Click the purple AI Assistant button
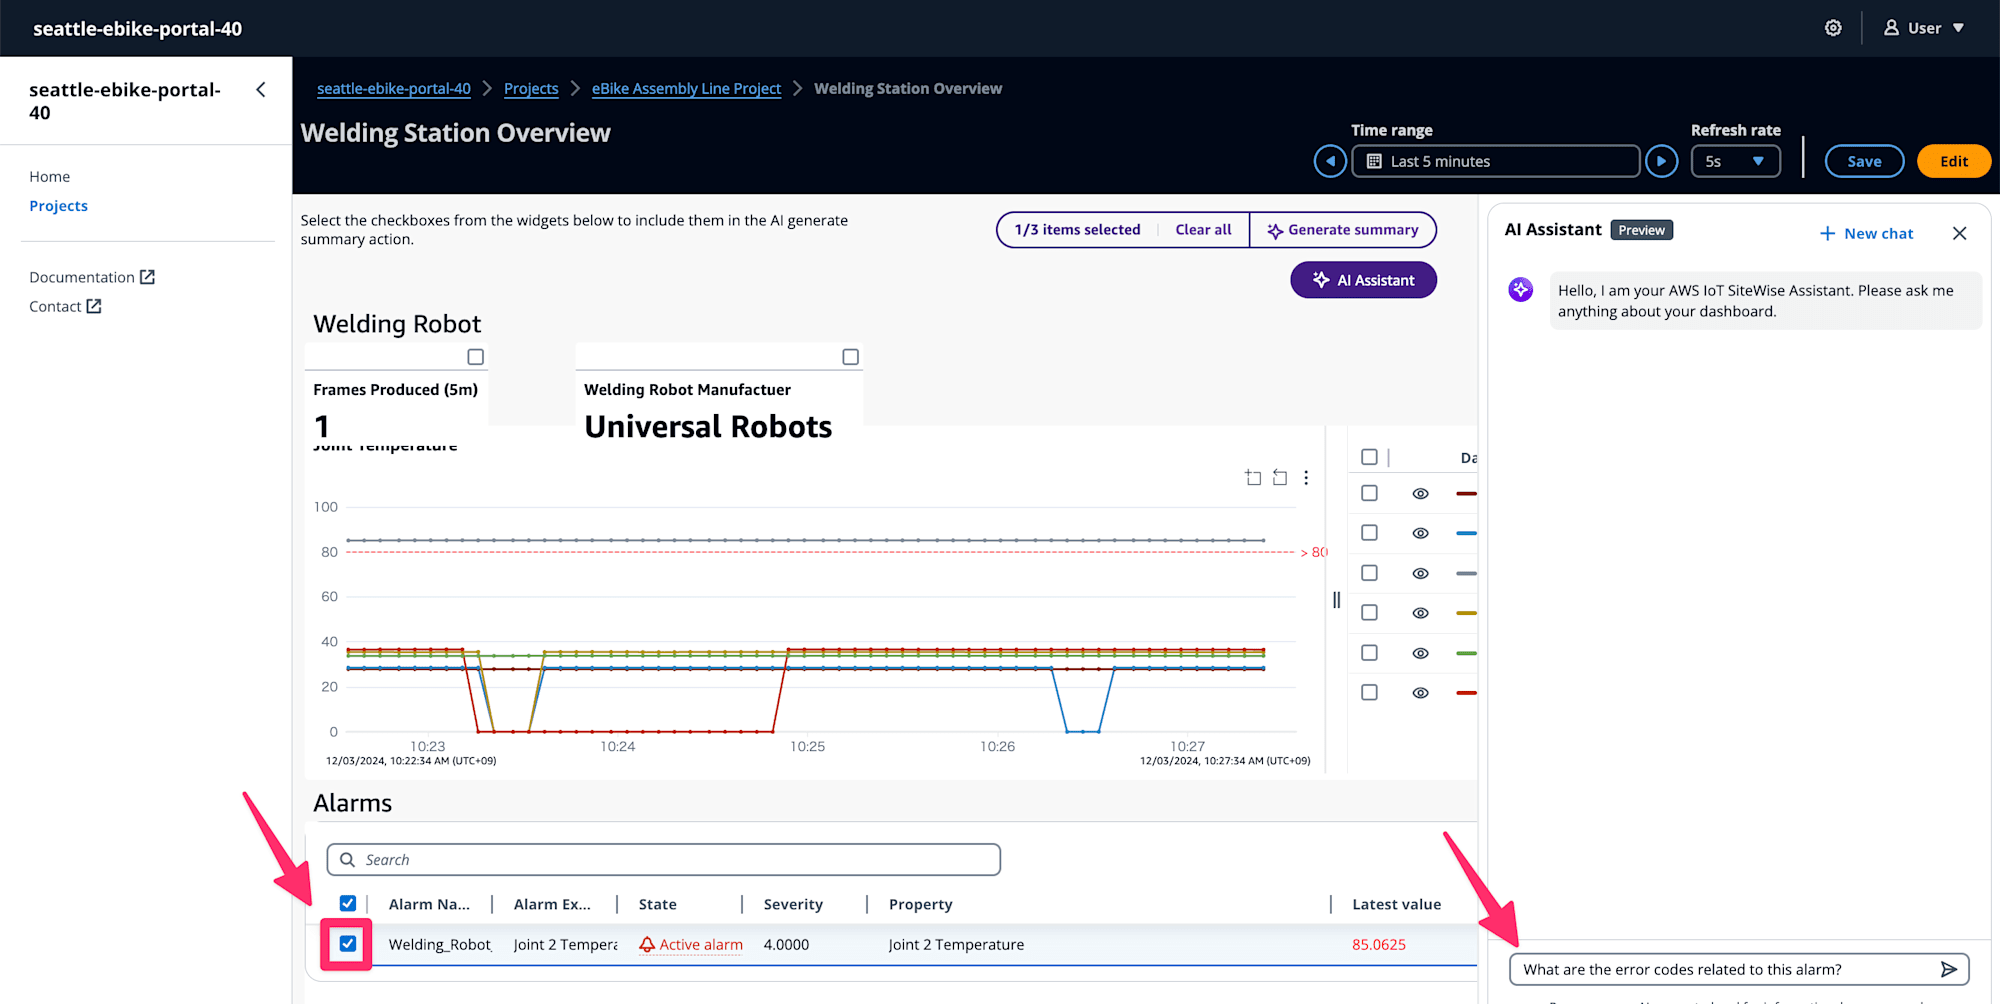The image size is (2000, 1004). pos(1363,280)
